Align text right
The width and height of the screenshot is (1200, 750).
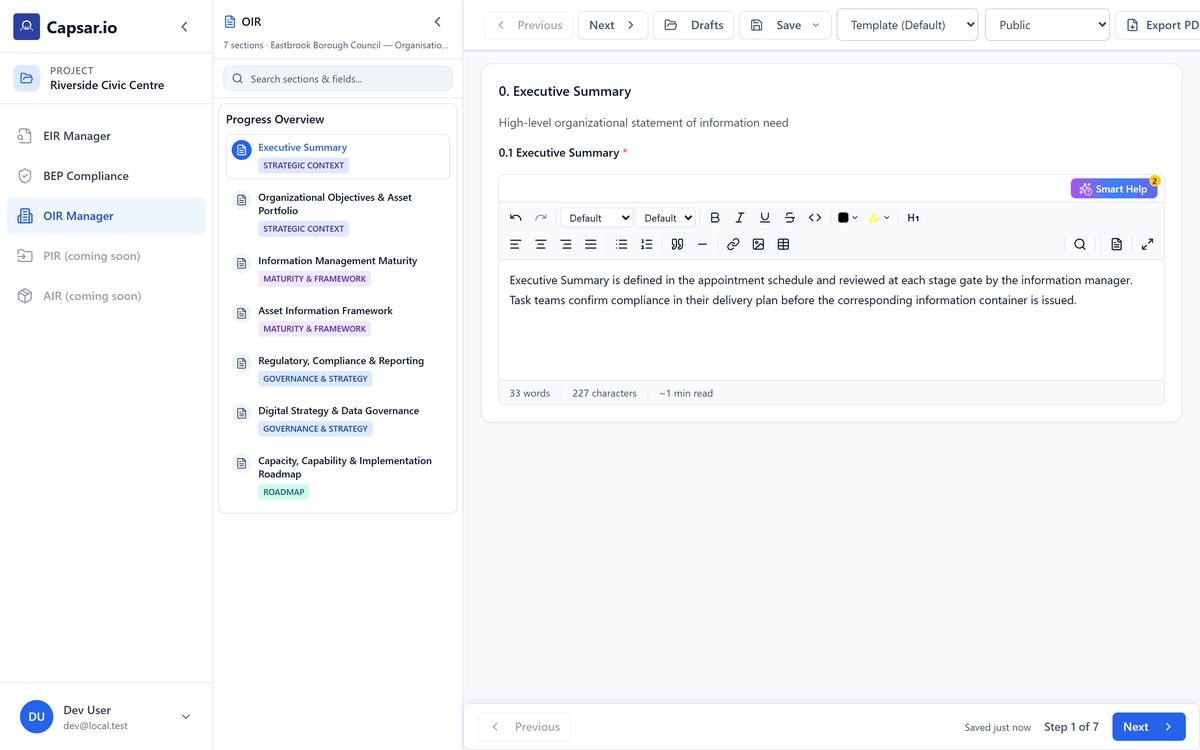point(566,244)
